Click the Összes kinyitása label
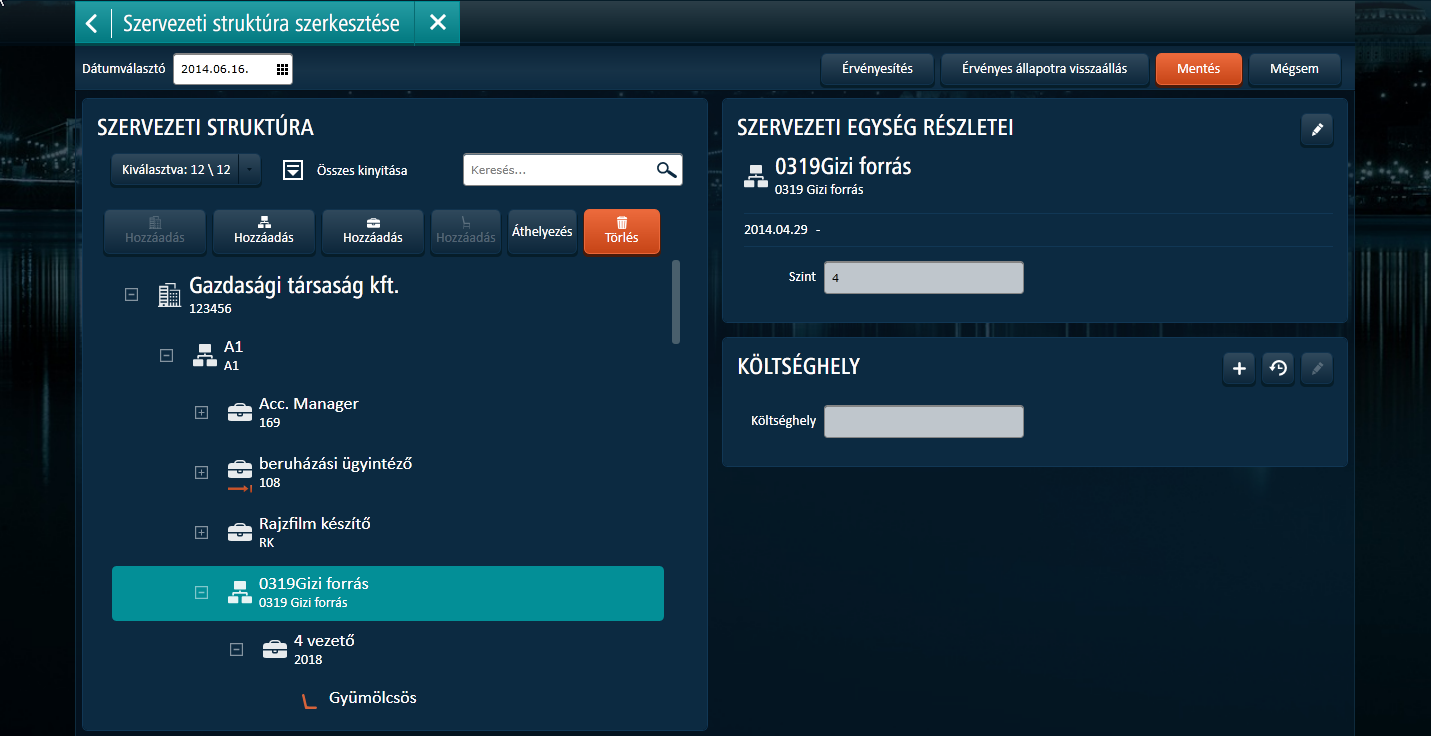 [362, 171]
